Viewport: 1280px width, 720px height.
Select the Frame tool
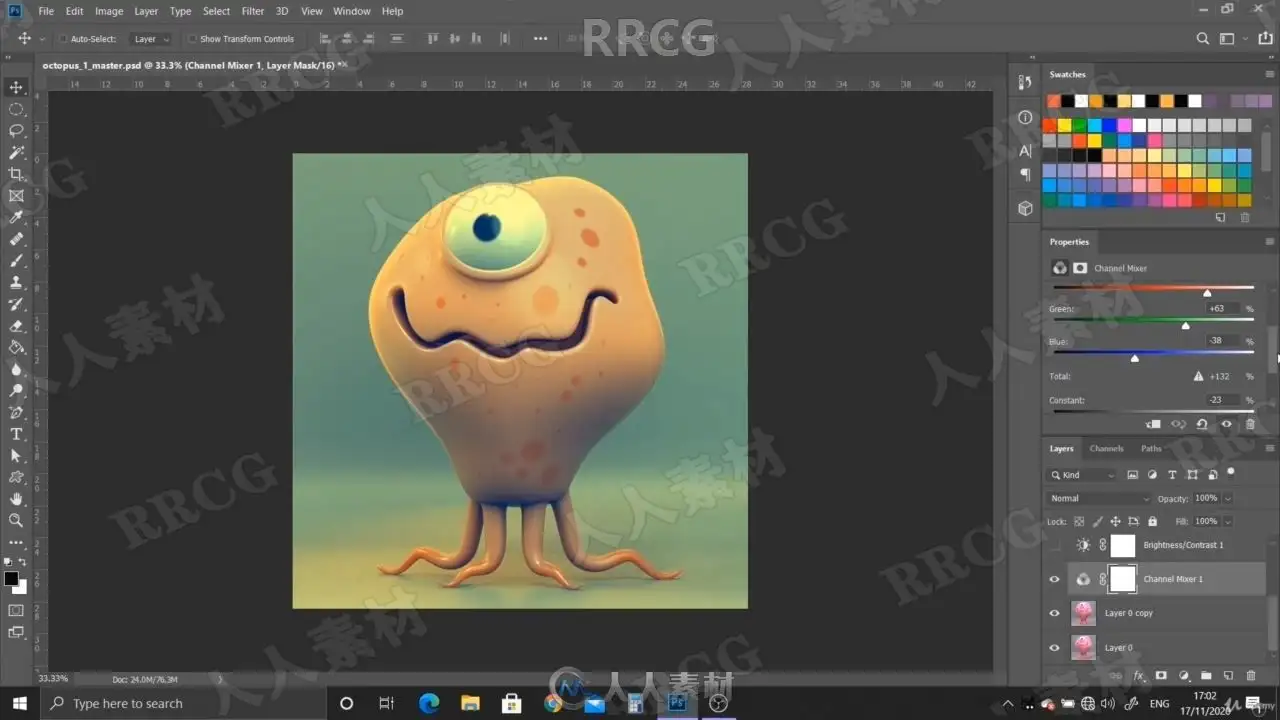coord(16,196)
